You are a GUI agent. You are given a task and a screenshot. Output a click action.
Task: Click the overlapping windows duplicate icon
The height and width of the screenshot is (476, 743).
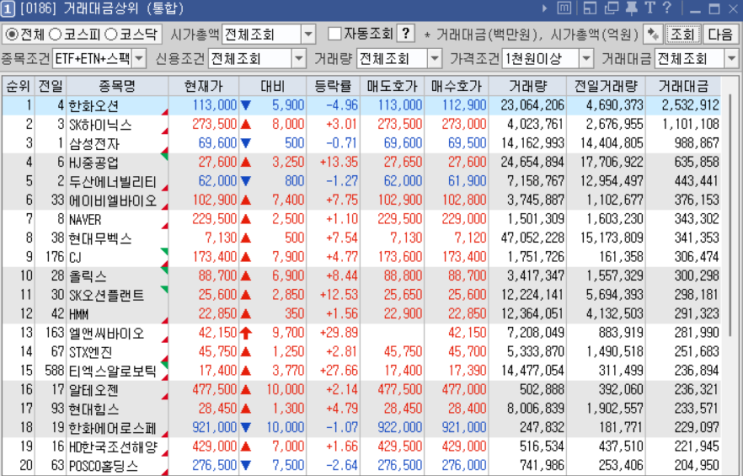[x=611, y=8]
